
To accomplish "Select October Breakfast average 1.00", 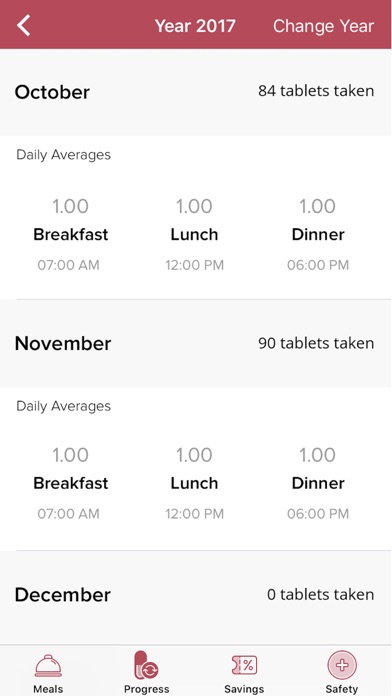I will (71, 206).
